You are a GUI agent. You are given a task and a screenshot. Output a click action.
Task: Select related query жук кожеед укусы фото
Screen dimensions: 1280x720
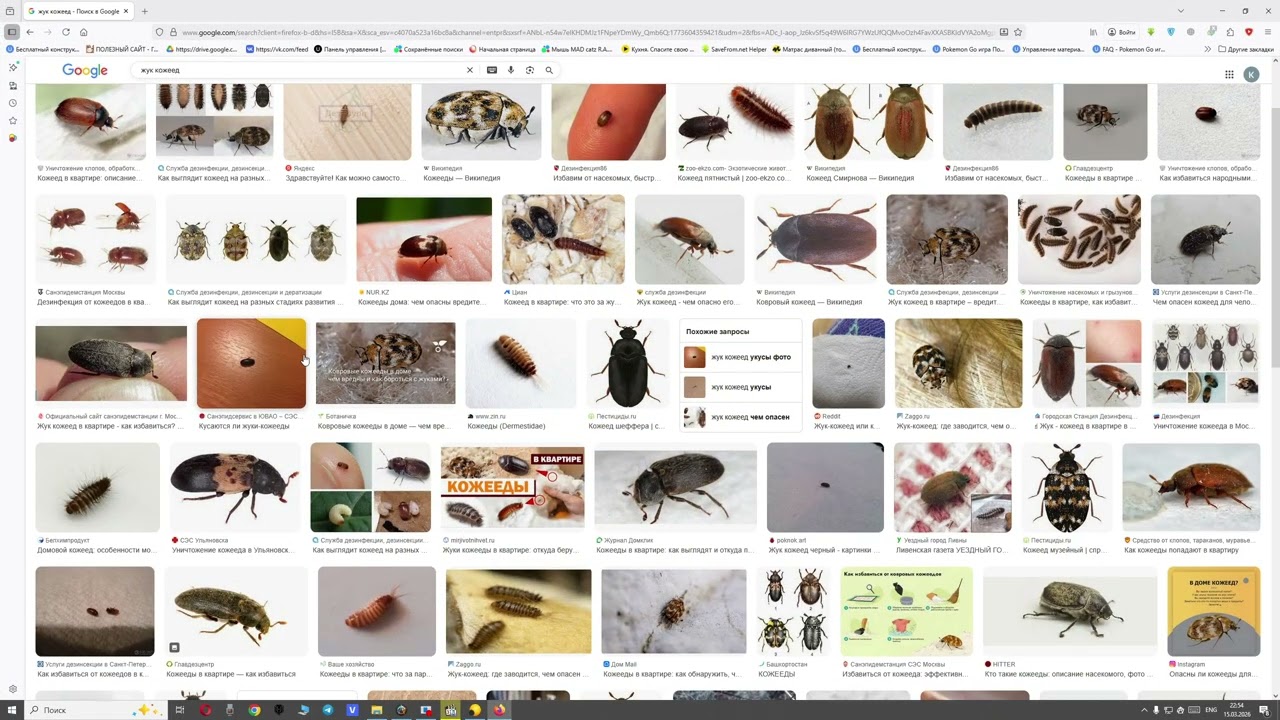739,357
